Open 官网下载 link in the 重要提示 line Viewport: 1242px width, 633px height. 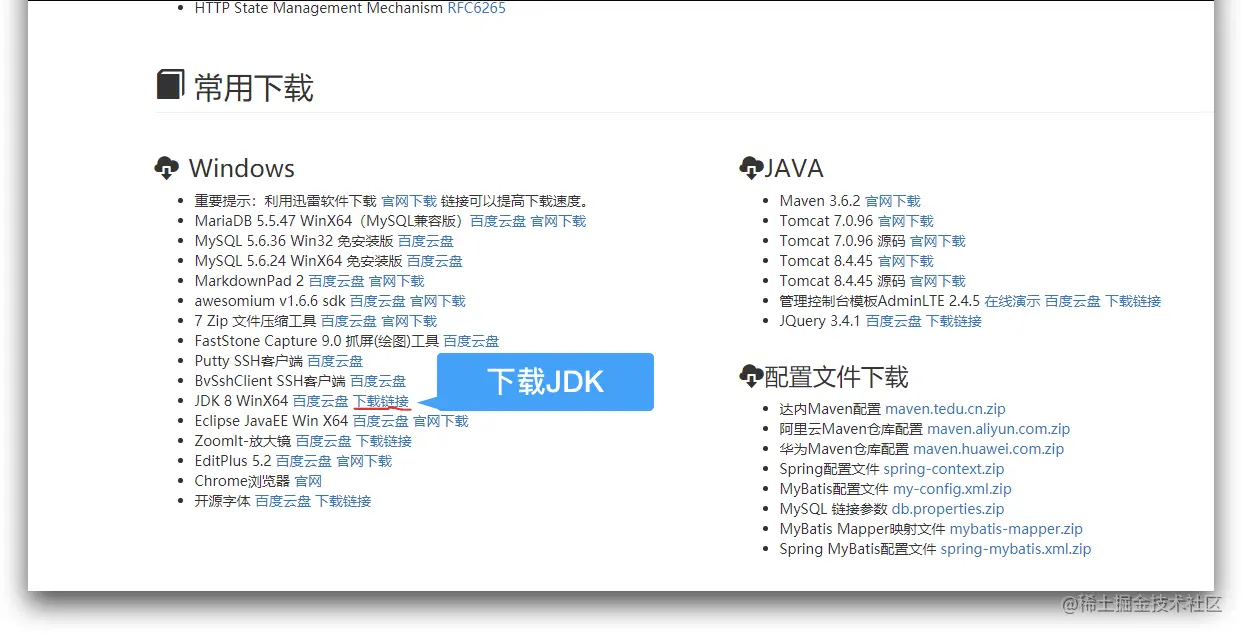pos(409,201)
